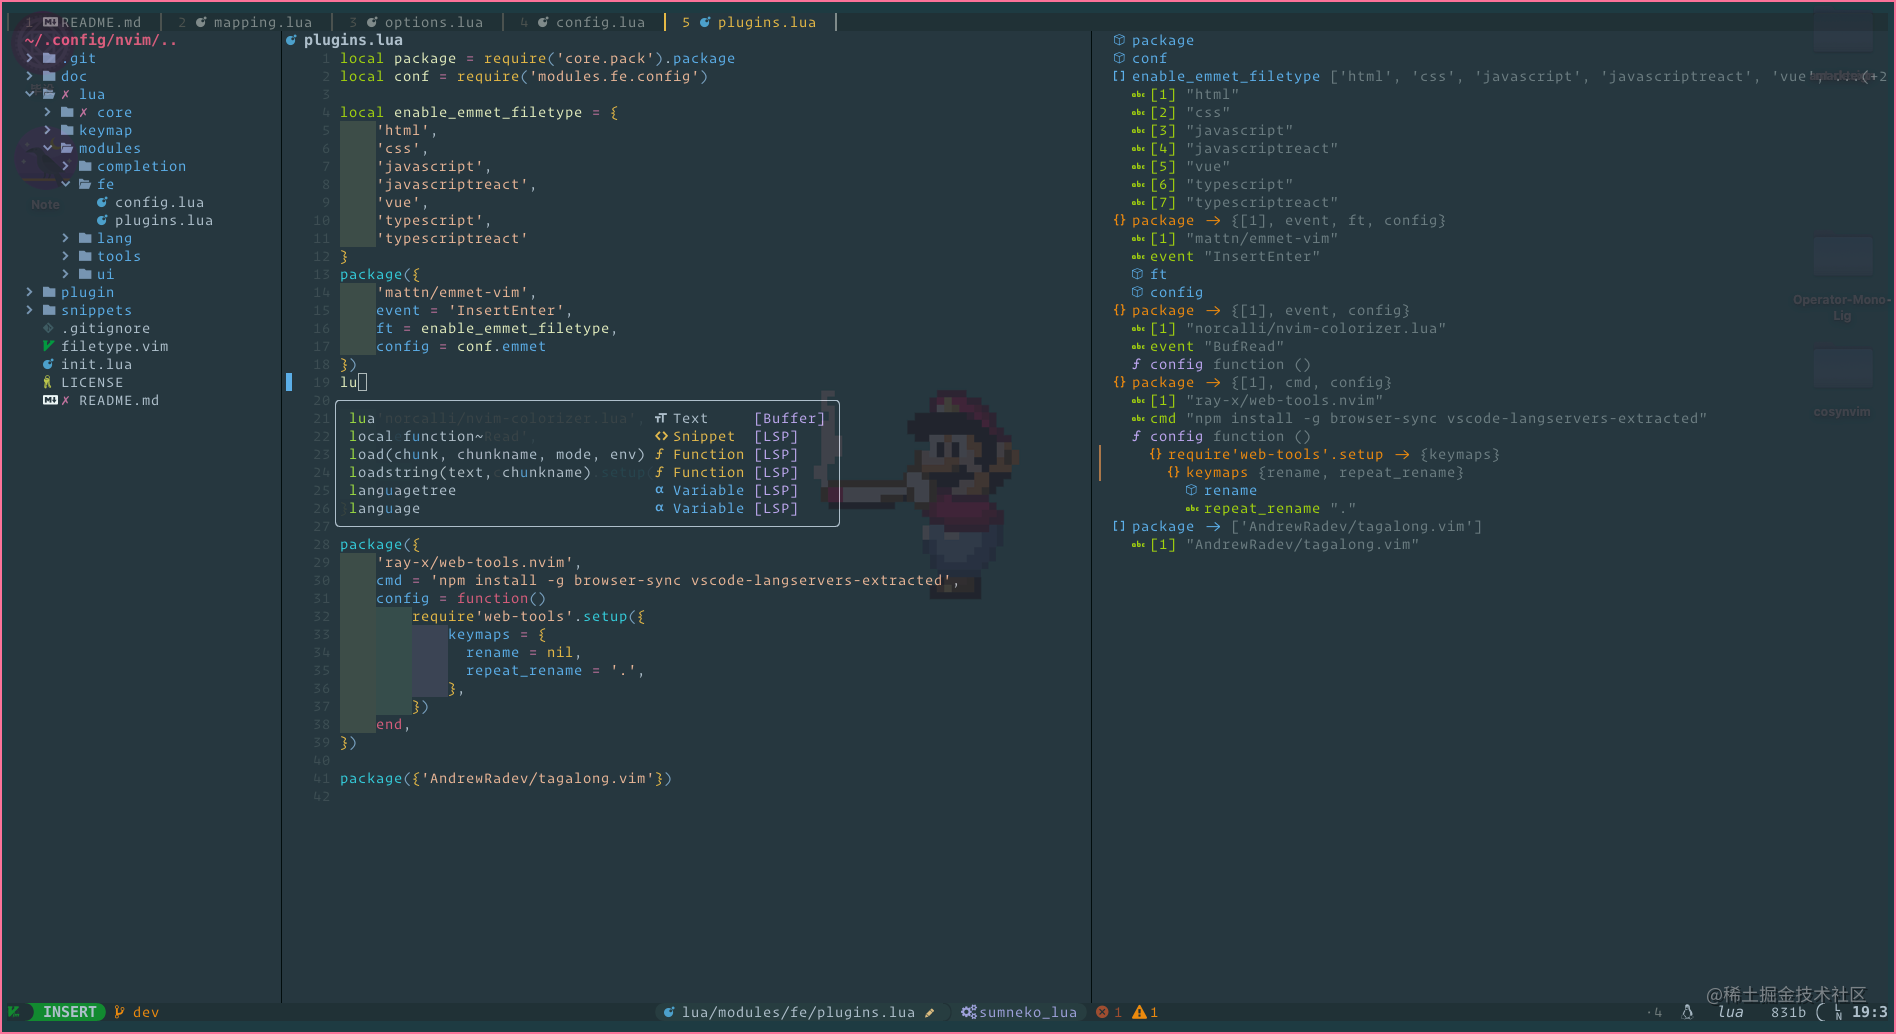Select the plugins.lua buffer tab

tap(750, 22)
